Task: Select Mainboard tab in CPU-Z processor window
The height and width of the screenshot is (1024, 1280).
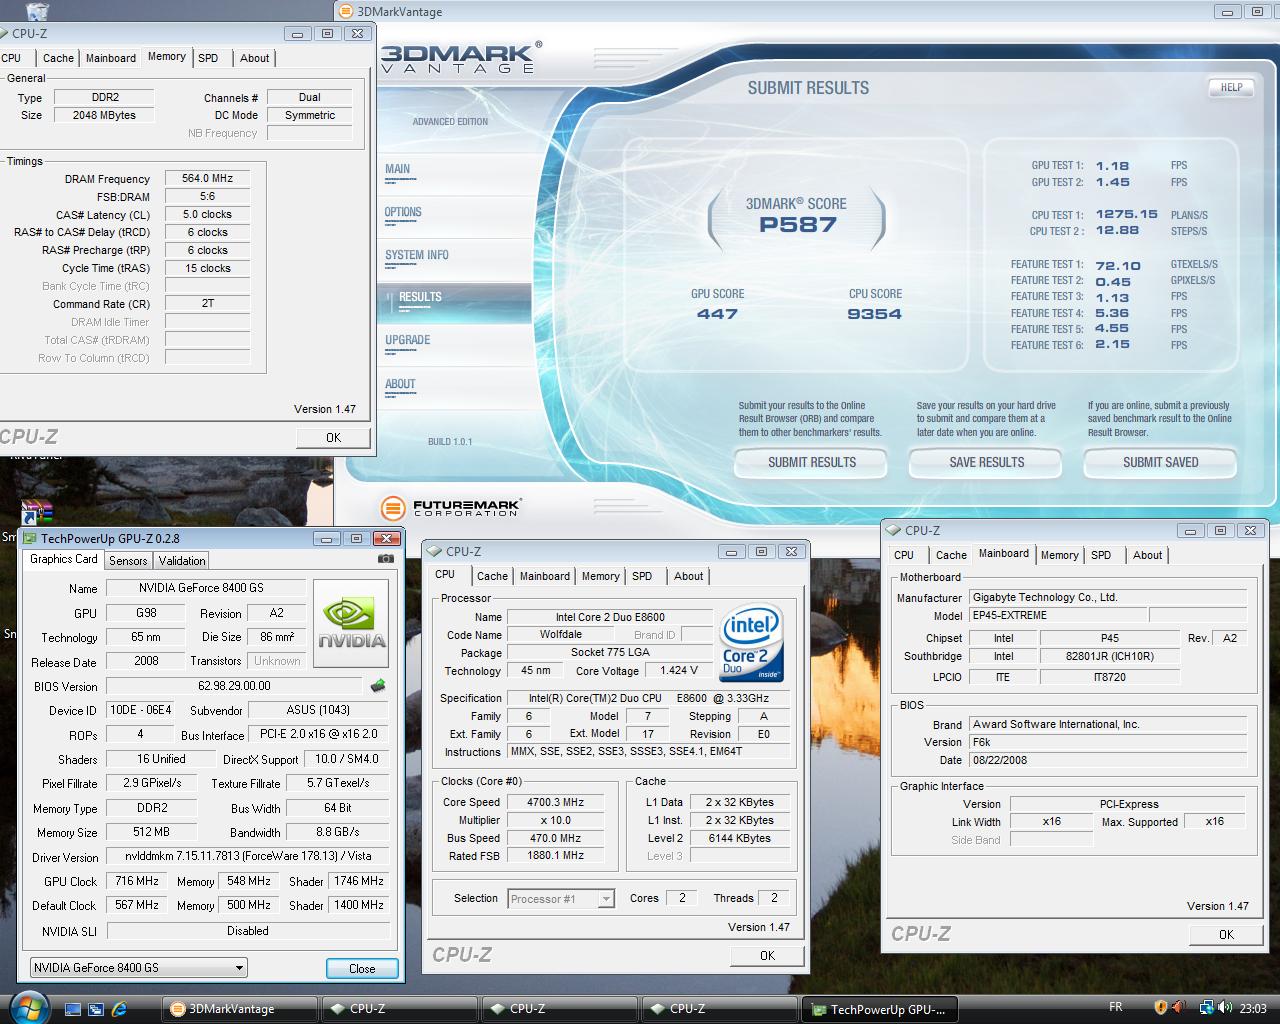Action: 545,576
